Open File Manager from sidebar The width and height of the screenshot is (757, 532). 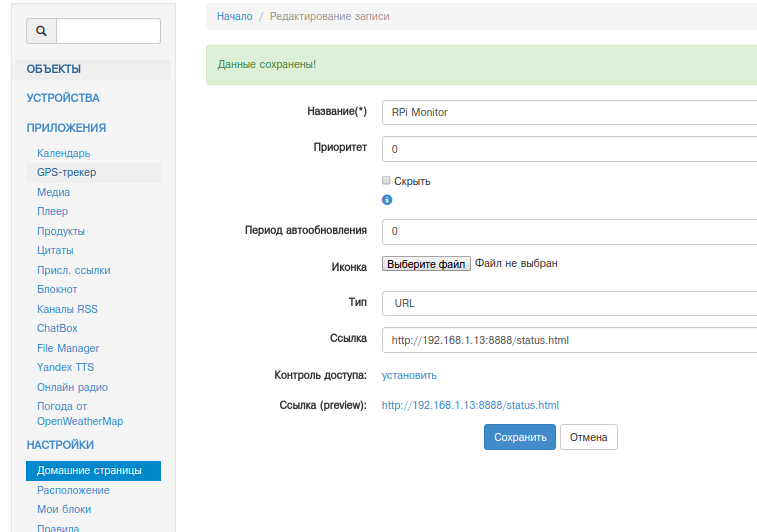point(68,348)
